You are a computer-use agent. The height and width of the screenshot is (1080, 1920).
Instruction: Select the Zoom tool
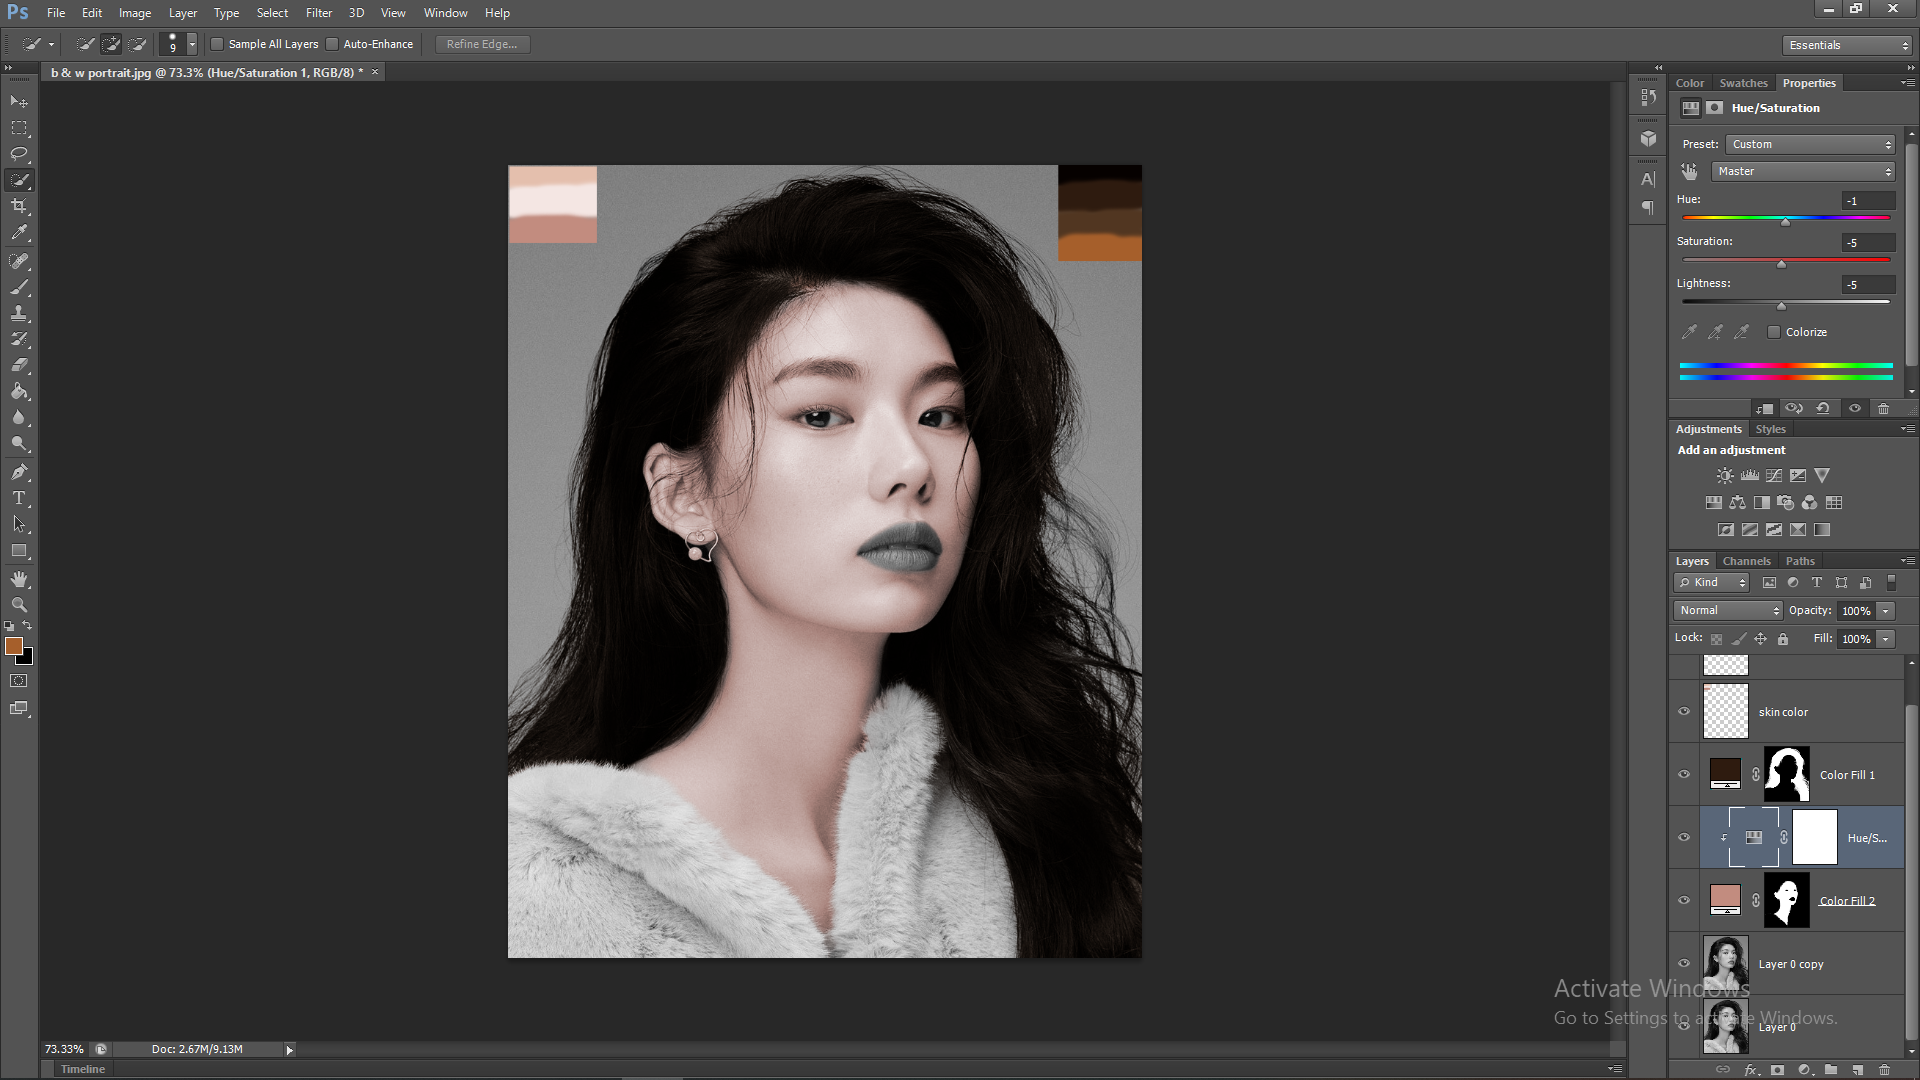(19, 606)
